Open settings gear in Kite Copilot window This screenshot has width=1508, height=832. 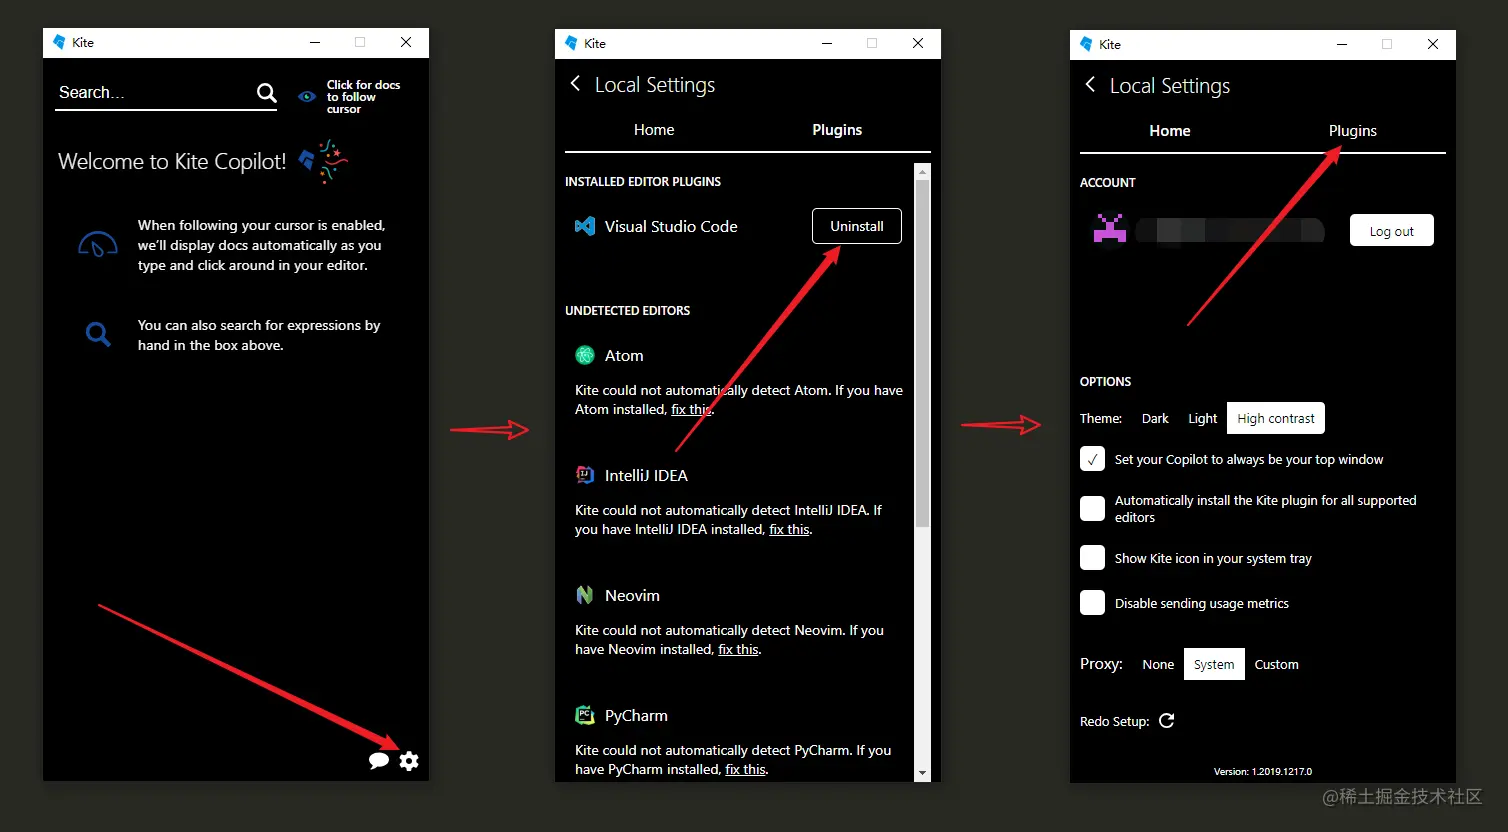[409, 761]
